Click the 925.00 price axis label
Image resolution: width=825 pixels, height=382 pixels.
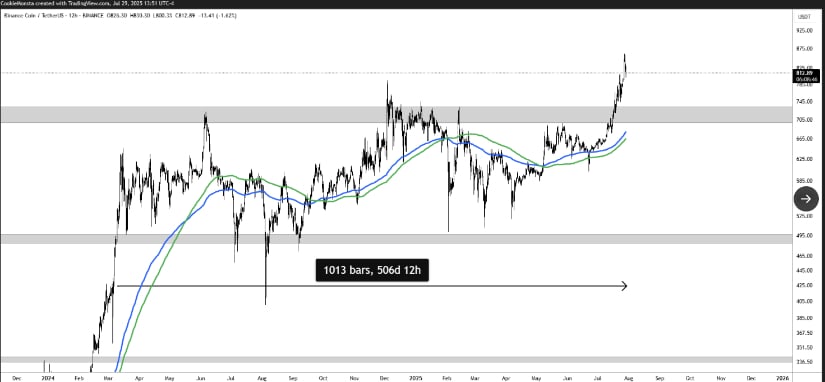804,31
